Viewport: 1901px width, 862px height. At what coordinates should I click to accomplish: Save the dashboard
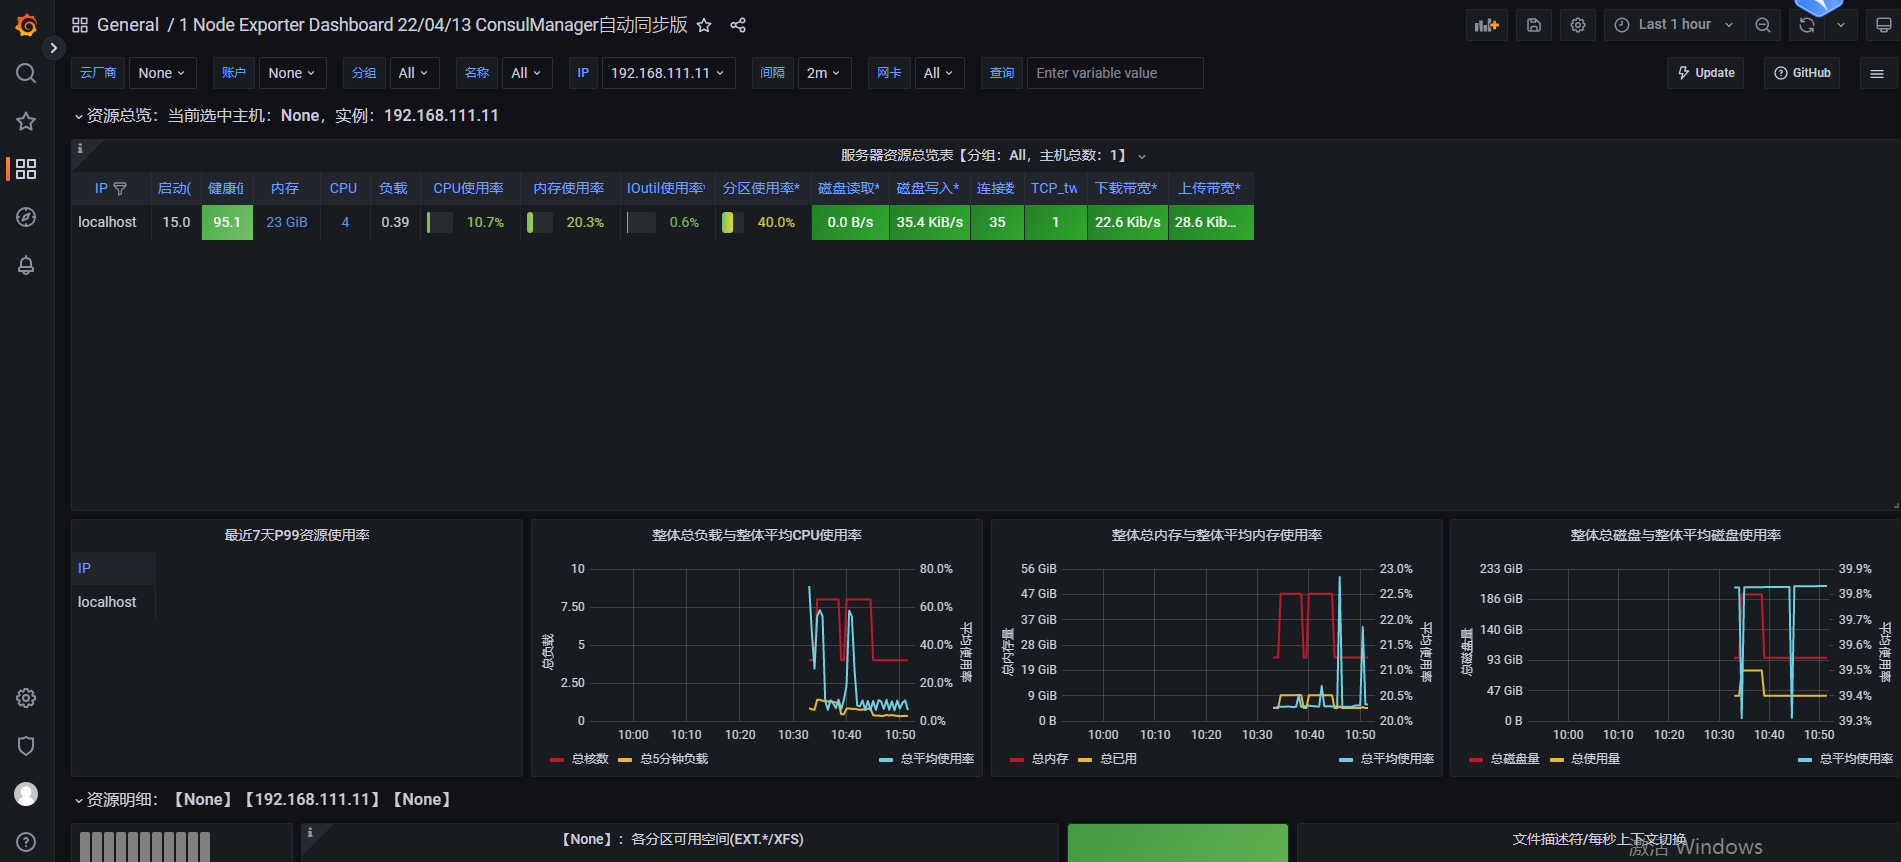point(1534,25)
